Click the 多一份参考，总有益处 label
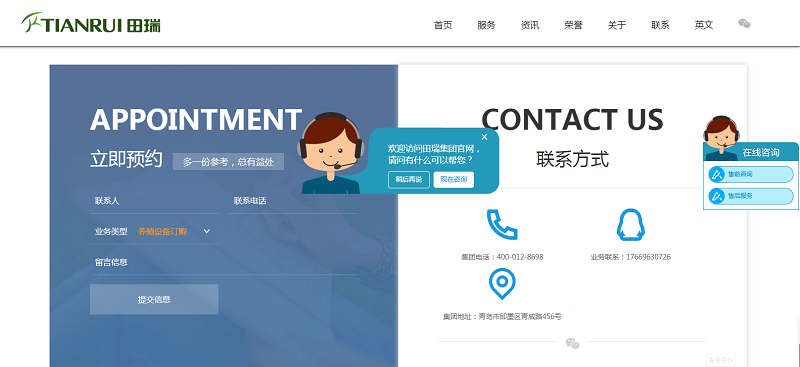 tap(228, 162)
